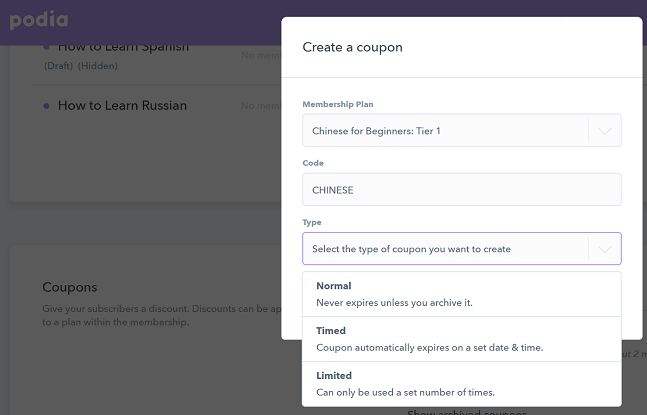Open the coupon Type dropdown
Viewport: 647px width, 415px height.
462,249
